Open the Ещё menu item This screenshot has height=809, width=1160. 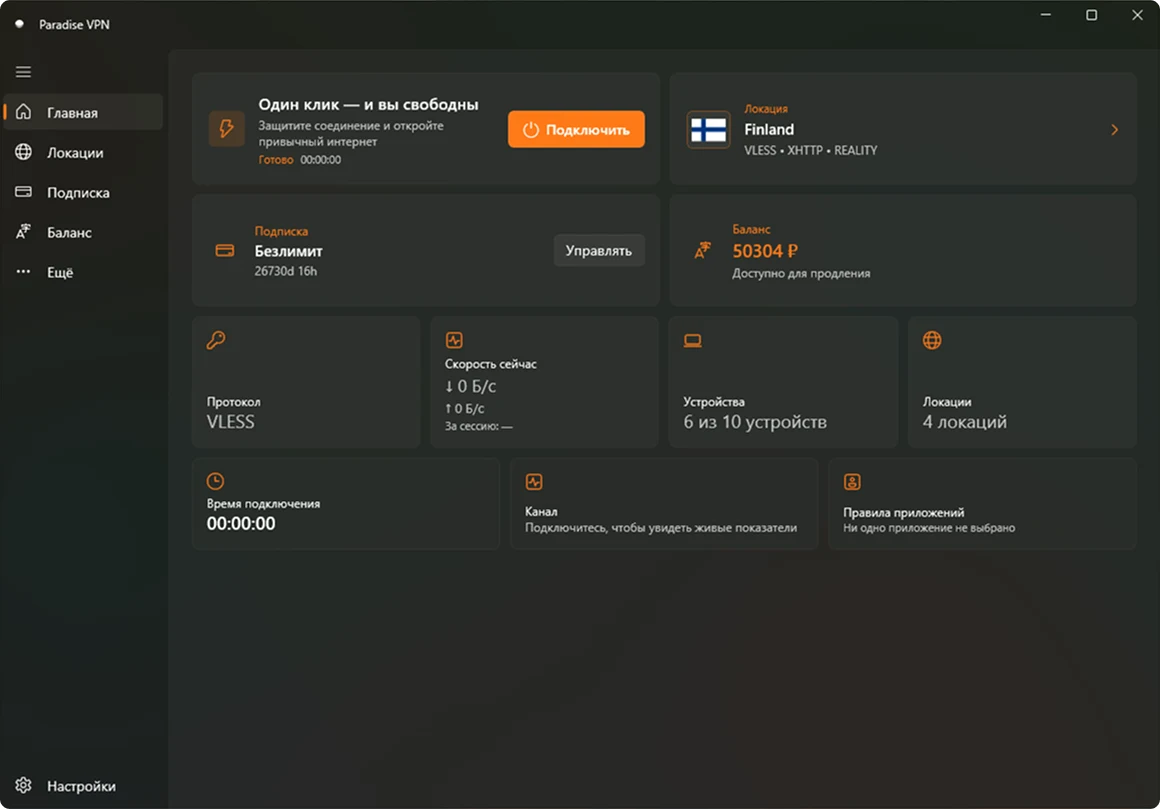tap(83, 272)
